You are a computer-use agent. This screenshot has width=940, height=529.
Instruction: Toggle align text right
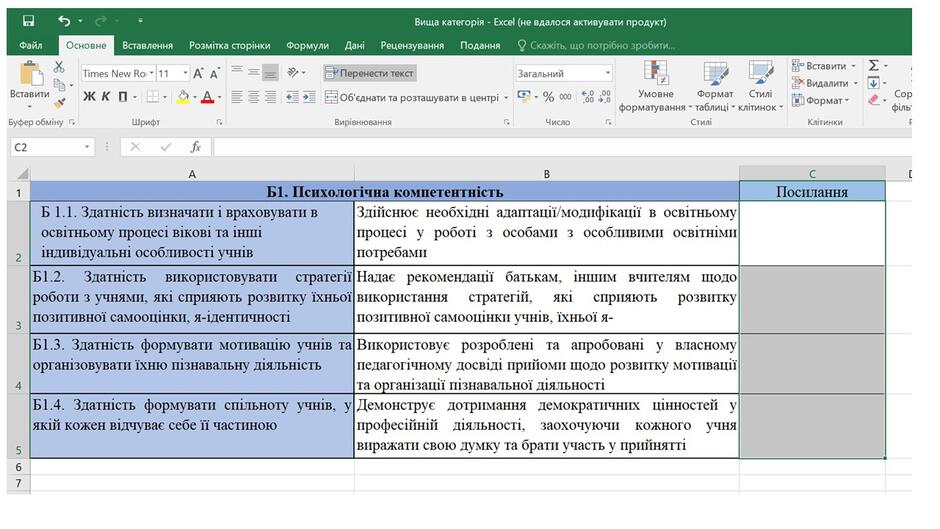point(270,97)
